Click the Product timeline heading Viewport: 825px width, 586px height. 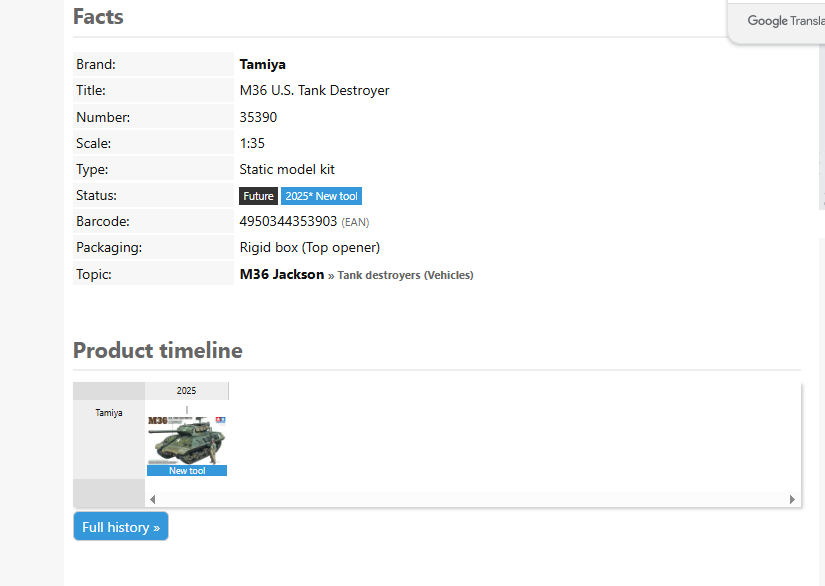click(x=158, y=350)
